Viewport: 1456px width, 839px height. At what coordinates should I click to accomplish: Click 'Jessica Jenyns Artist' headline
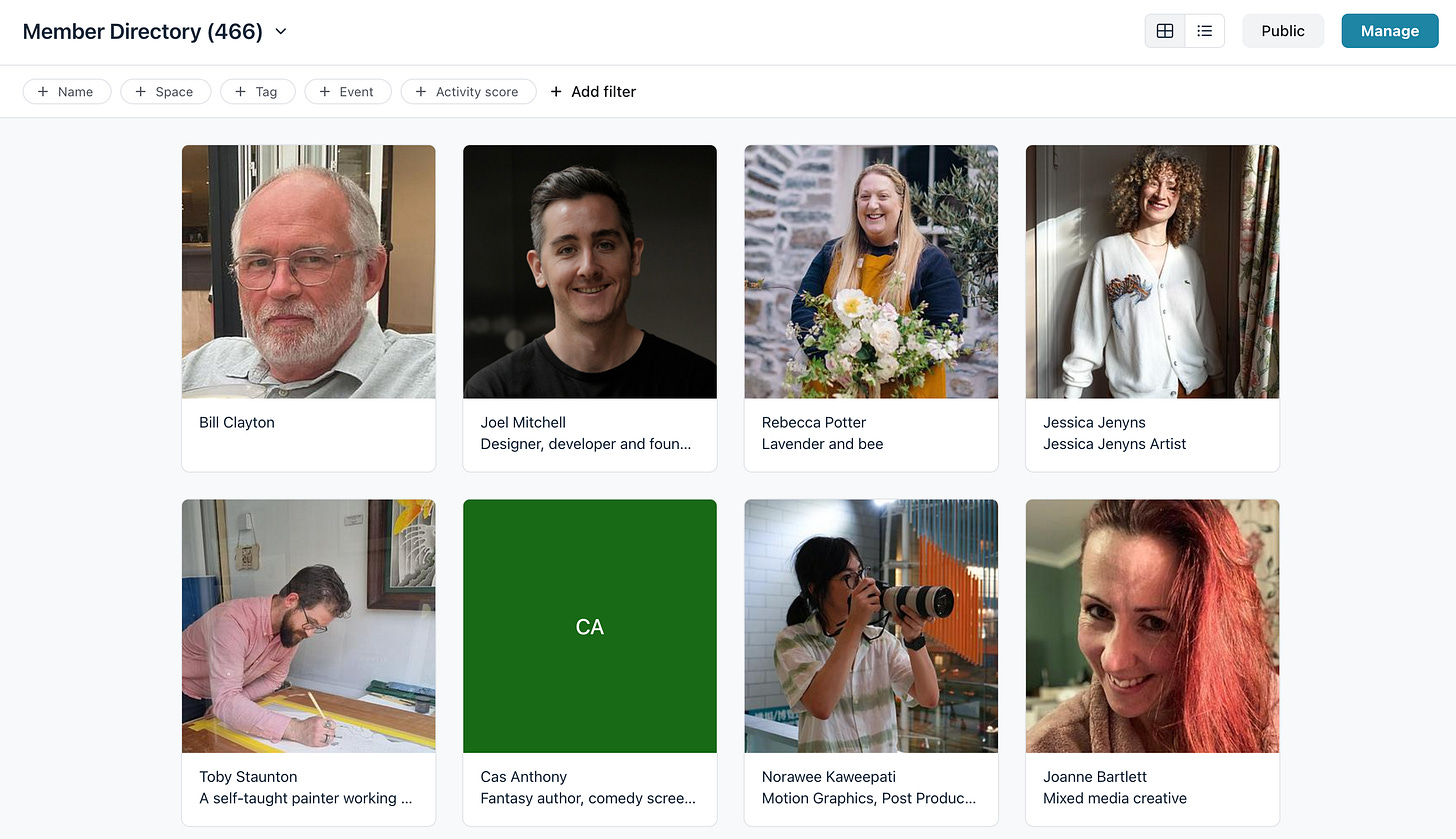click(x=1115, y=444)
